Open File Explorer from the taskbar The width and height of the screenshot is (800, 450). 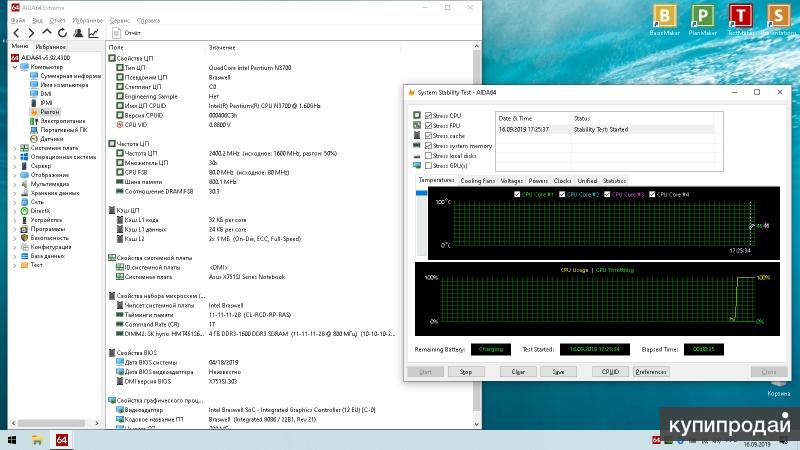click(x=37, y=440)
